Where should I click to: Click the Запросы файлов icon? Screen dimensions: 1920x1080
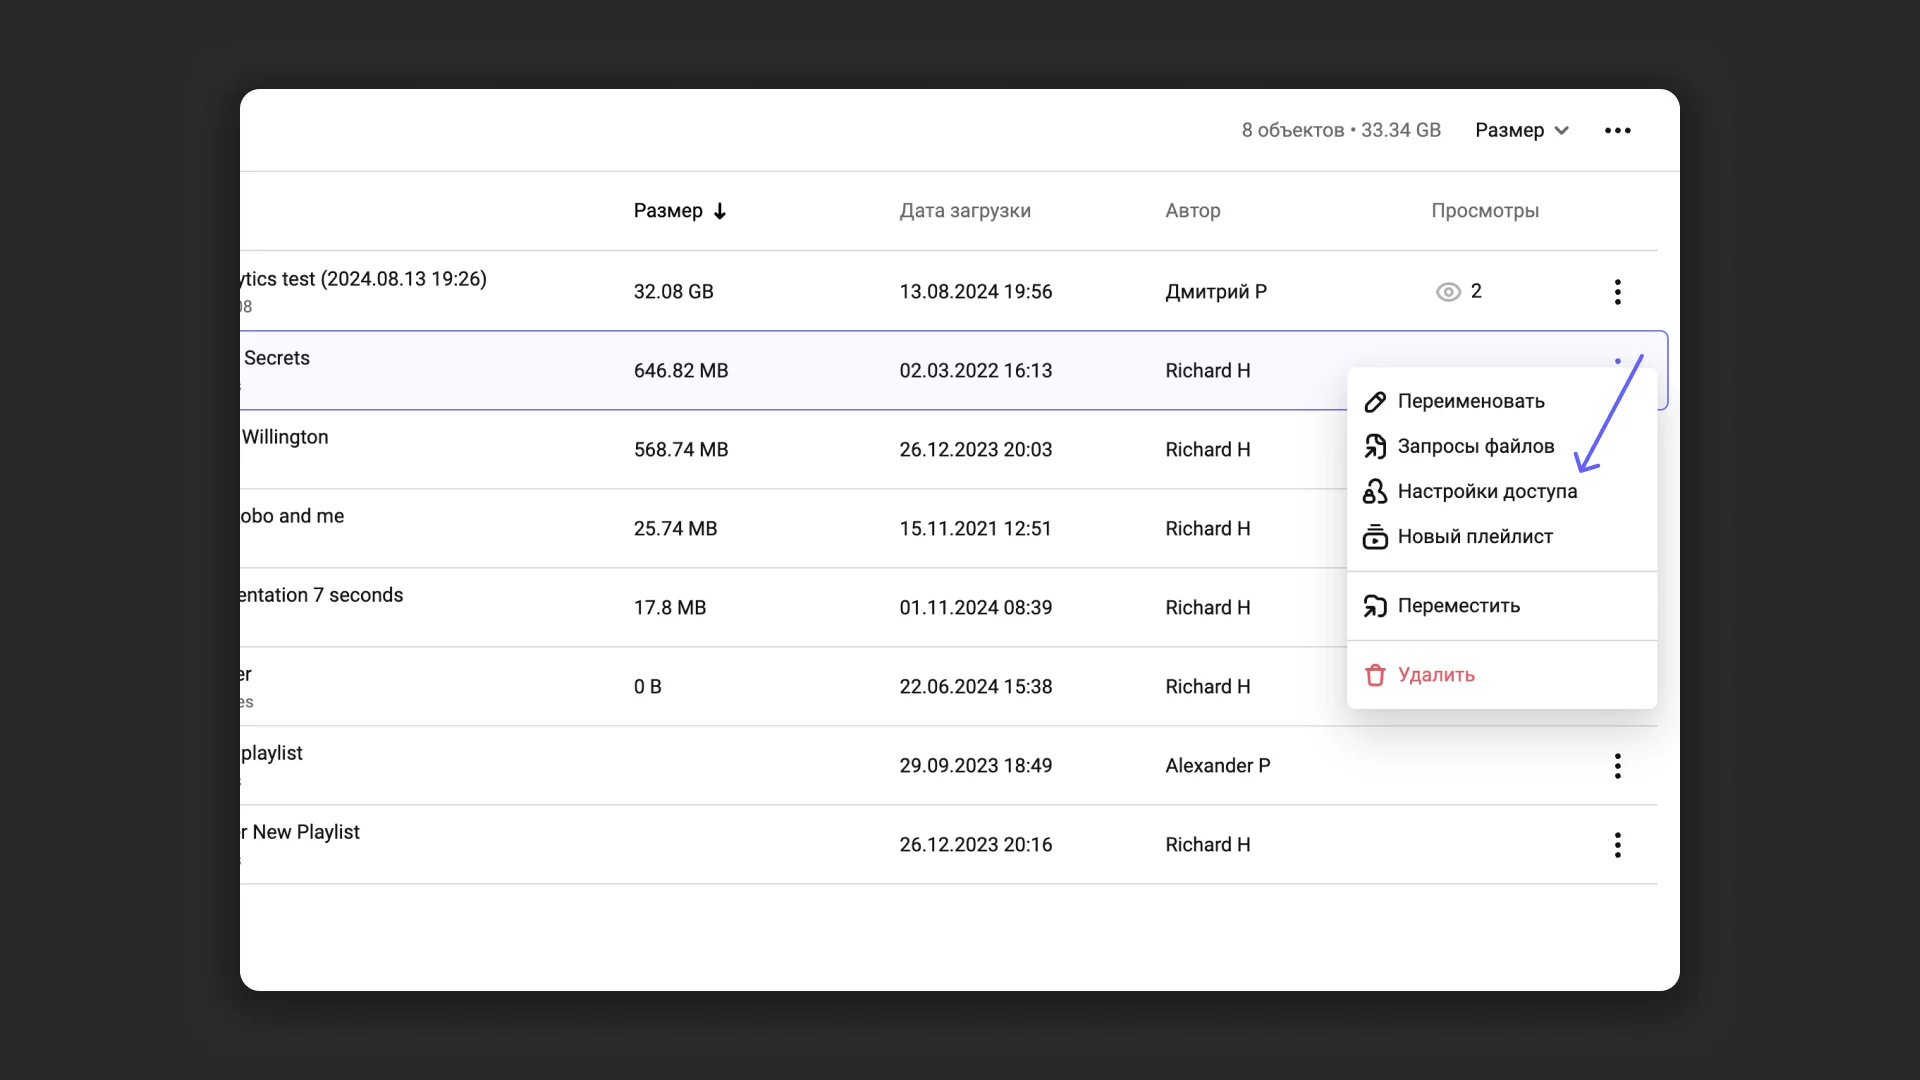1375,447
